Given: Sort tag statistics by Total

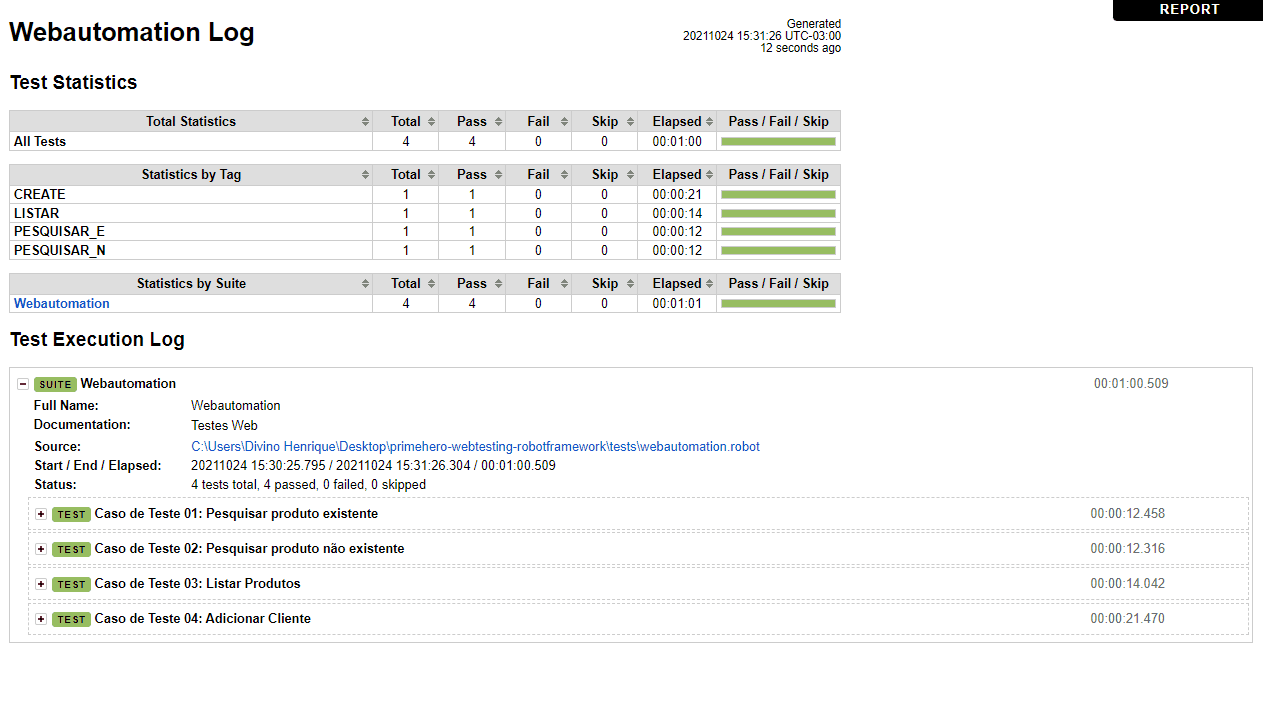Looking at the screenshot, I should pyautogui.click(x=406, y=174).
